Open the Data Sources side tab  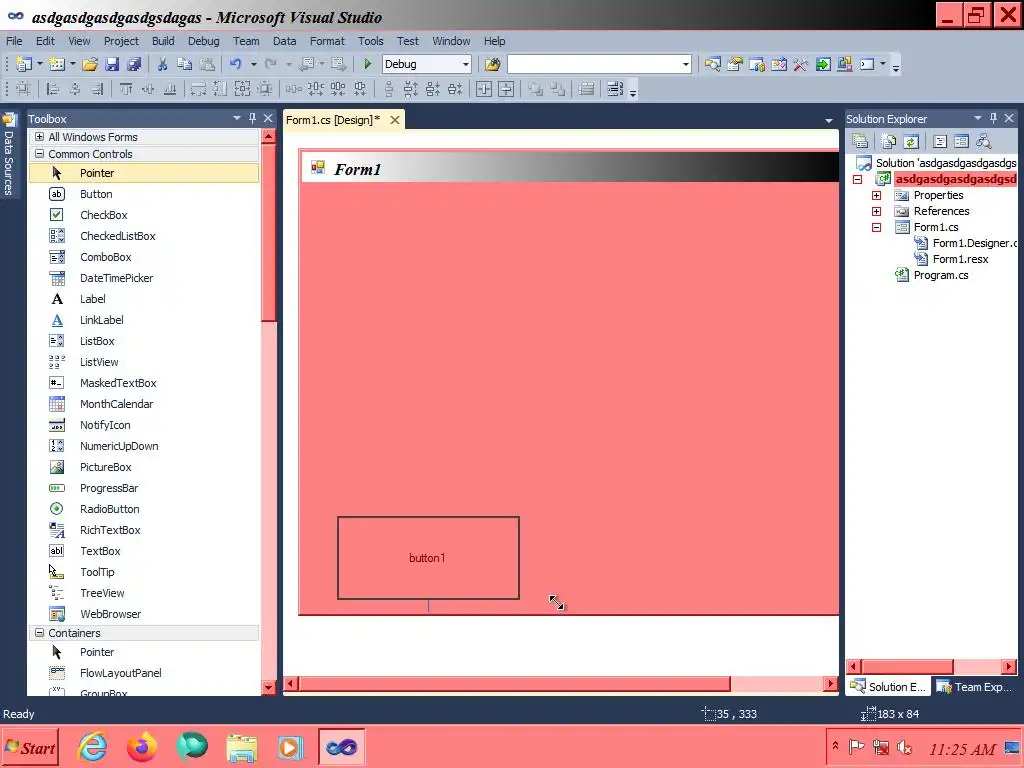[x=9, y=155]
